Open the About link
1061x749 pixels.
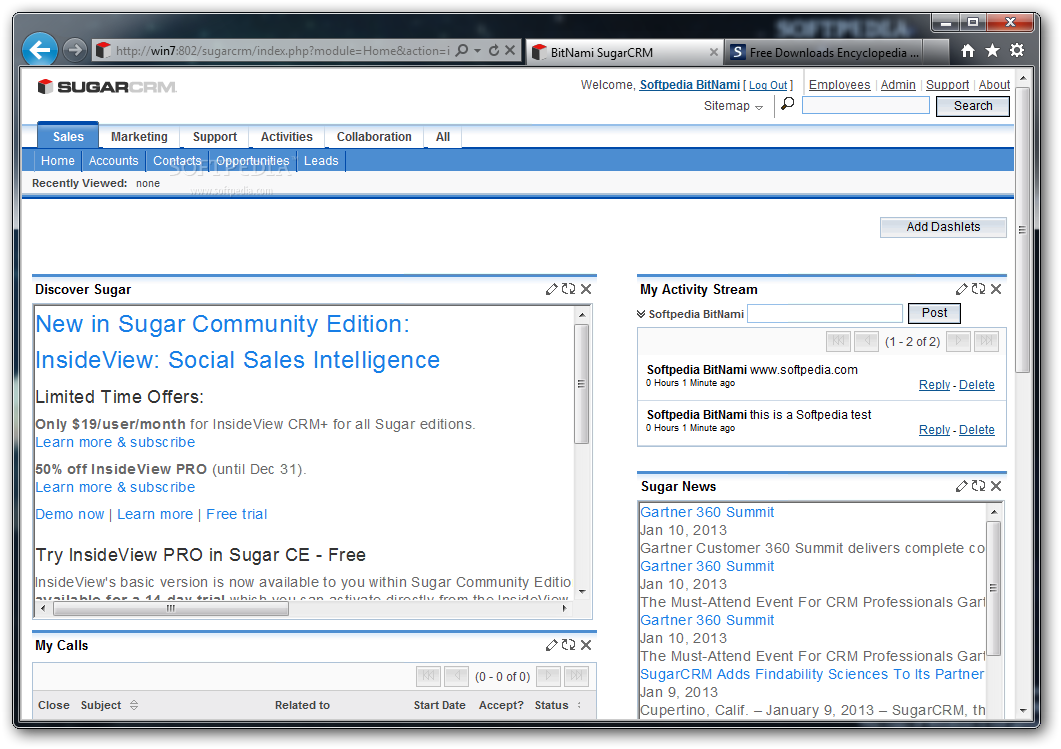coord(994,85)
